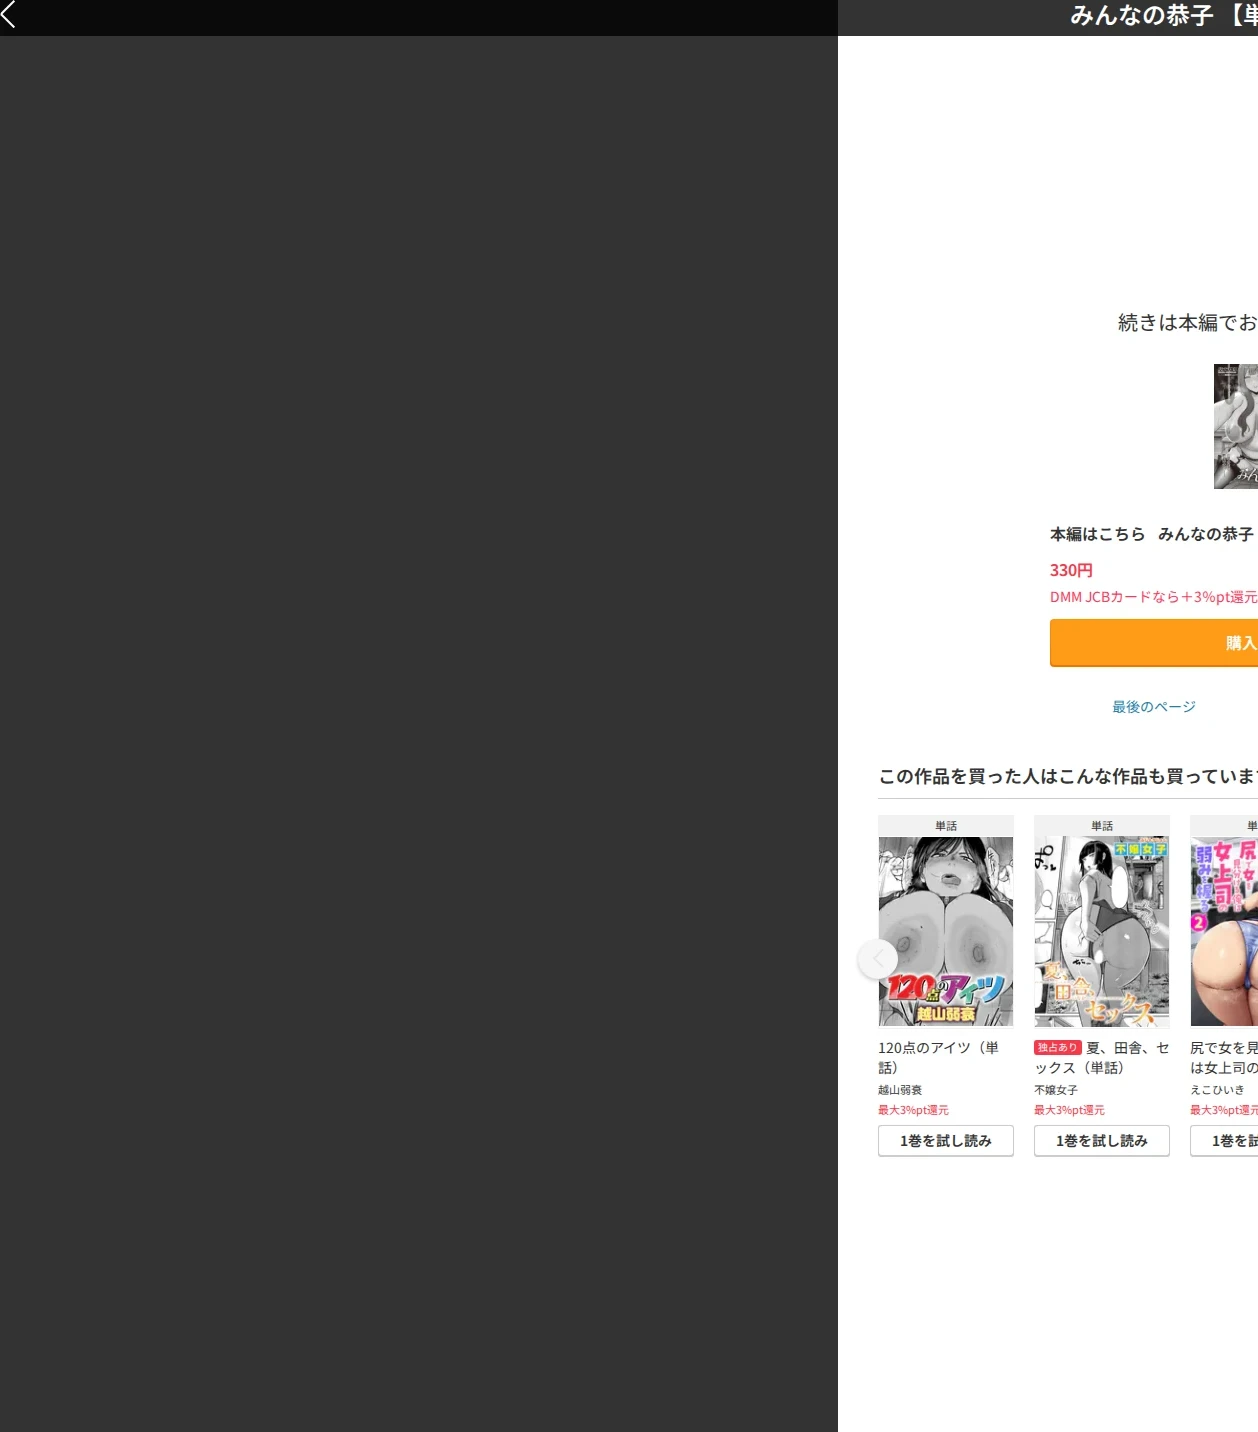Click the red 独占あり badge
Viewport: 1258px width, 1432px height.
click(x=1058, y=1048)
